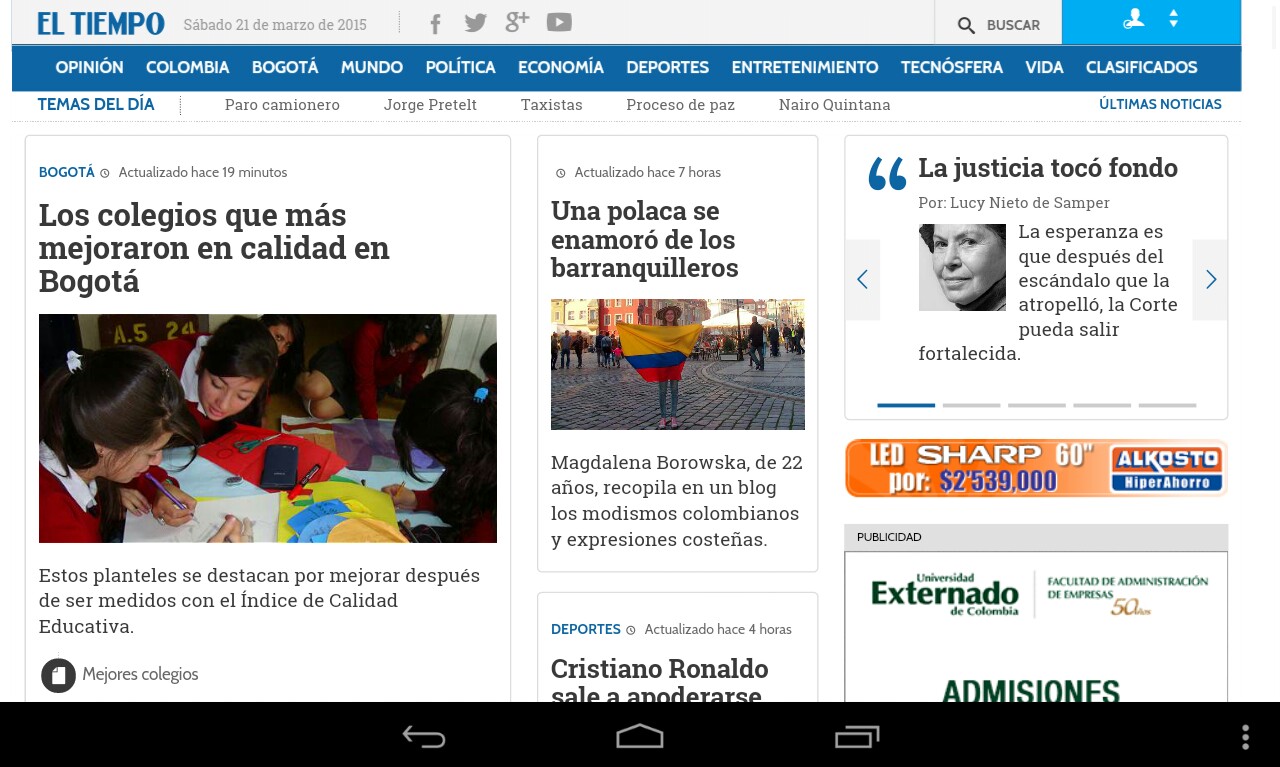Viewport: 1280px width, 767px height.
Task: Show next opinion column with right arrow
Action: click(x=1210, y=280)
